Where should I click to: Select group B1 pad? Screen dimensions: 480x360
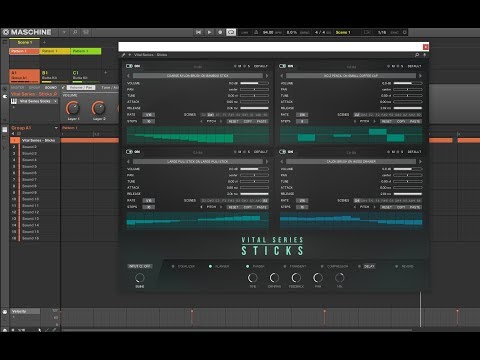(55, 76)
